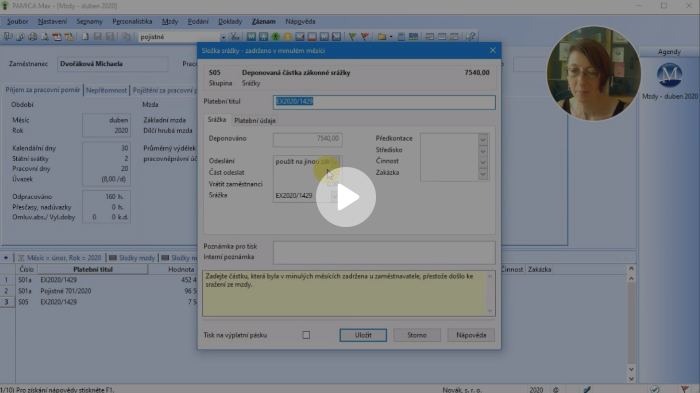Select row 3 S05 EX2020/1429
700x393 pixels.
coord(98,302)
